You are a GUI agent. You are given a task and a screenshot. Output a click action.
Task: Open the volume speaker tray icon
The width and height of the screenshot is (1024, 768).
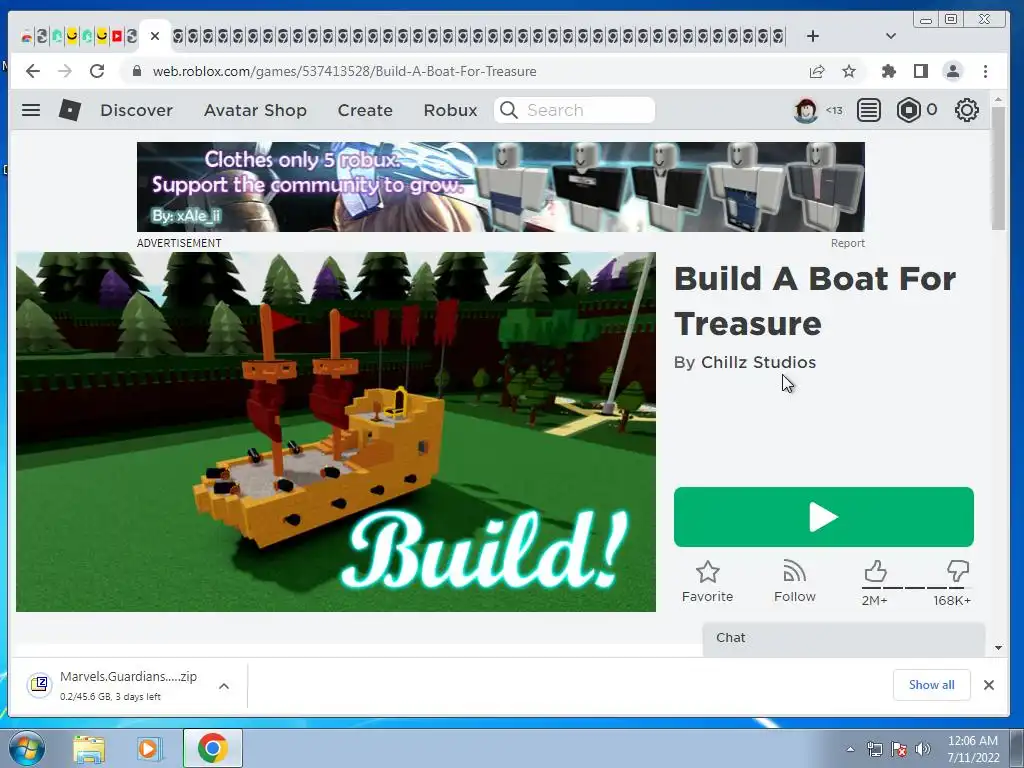pos(922,749)
